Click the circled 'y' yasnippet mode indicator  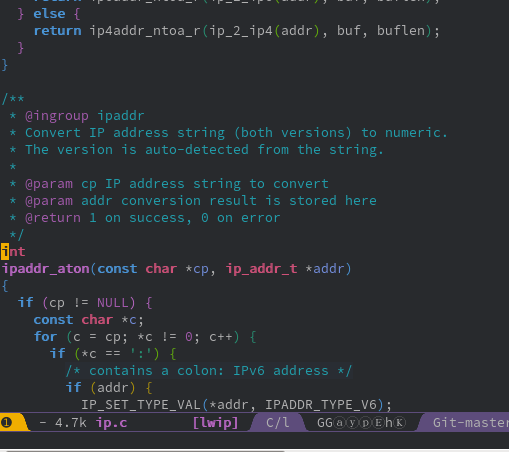pos(352,423)
